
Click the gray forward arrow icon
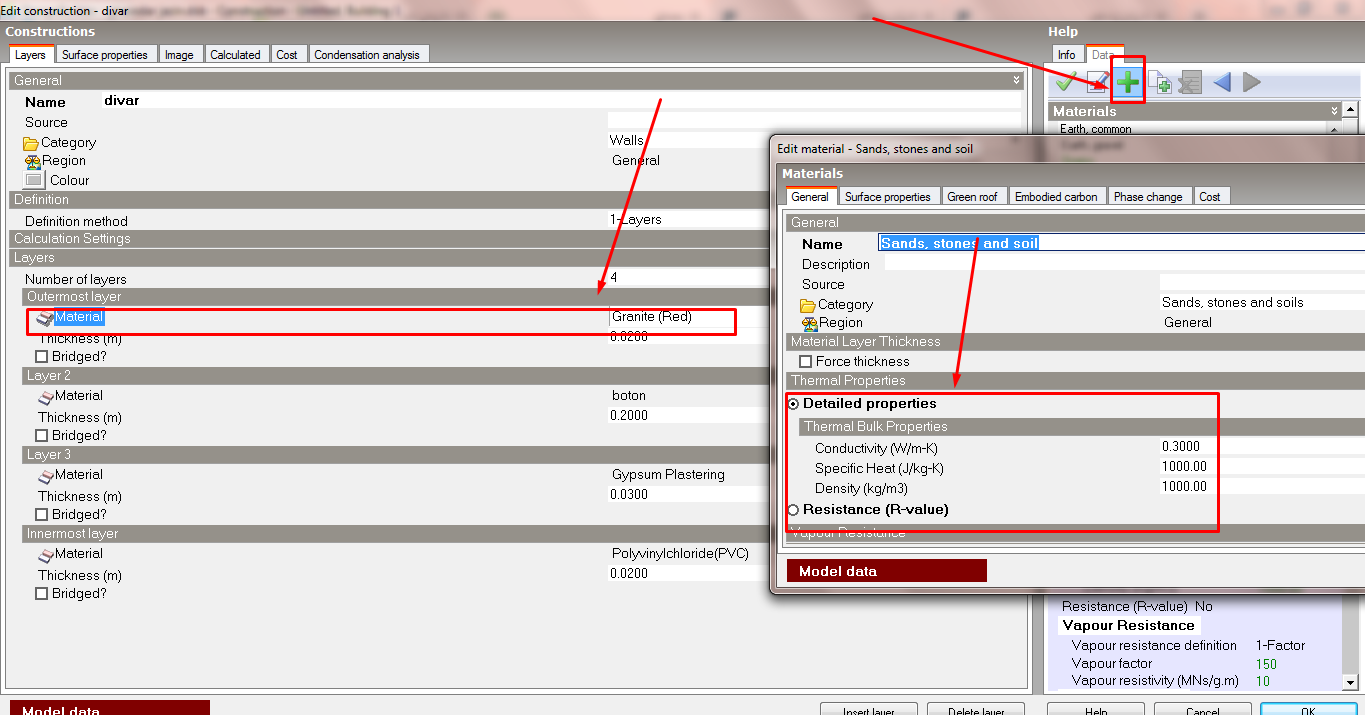(x=1252, y=82)
